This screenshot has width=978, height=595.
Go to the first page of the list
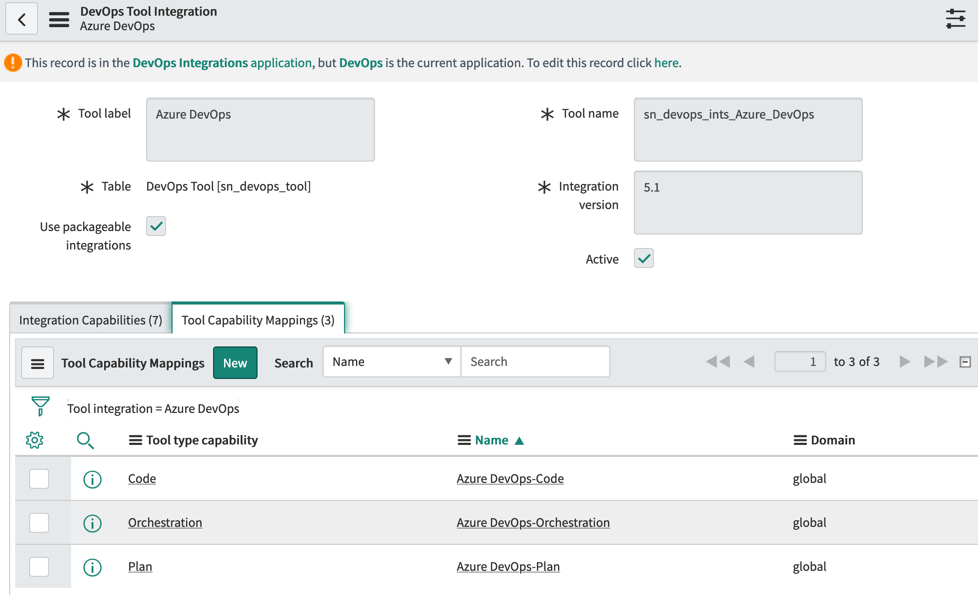pos(718,362)
